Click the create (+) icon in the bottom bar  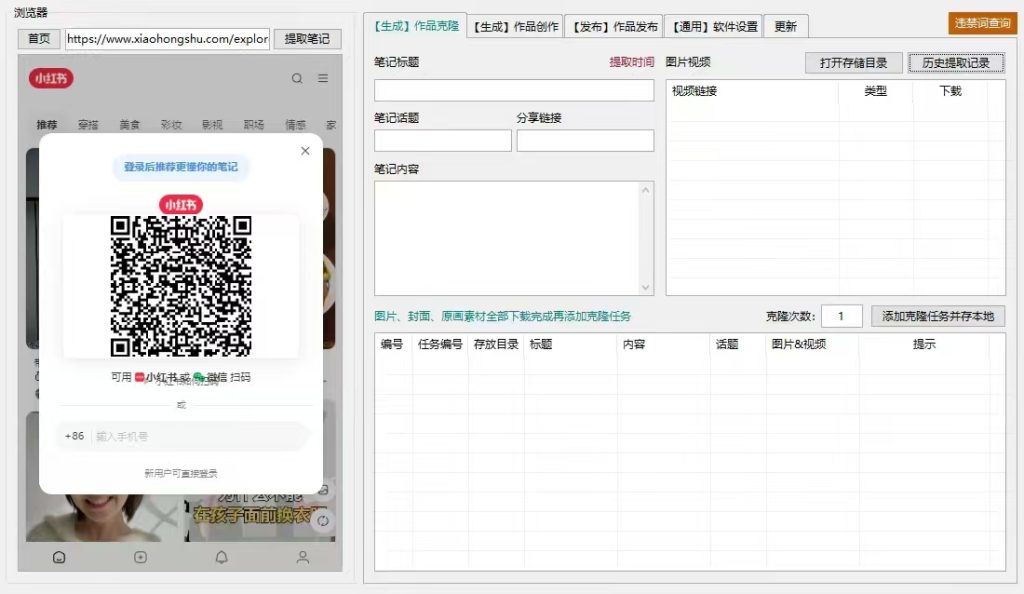click(x=140, y=557)
